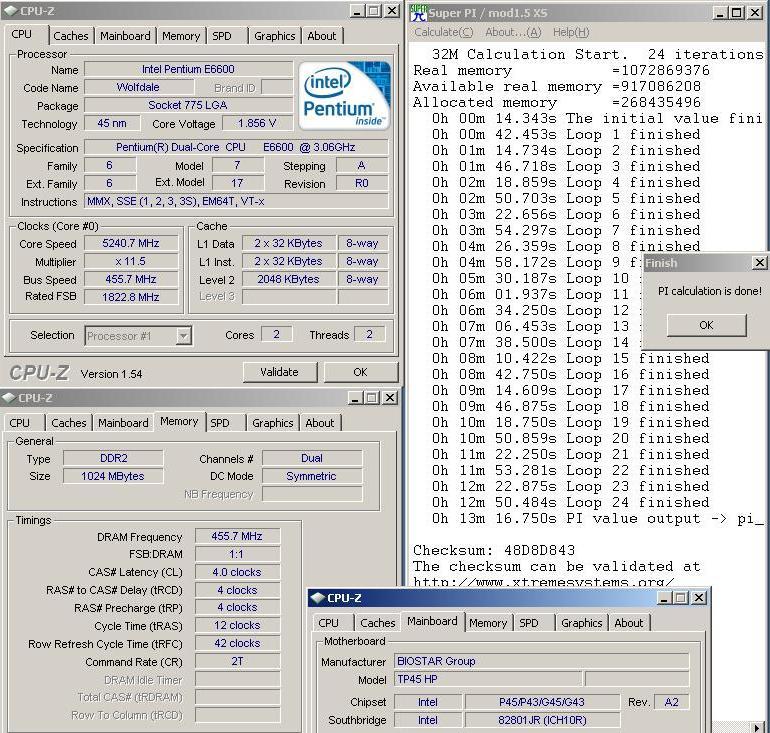Click the Manufacturer field BIOSTAR Group
The height and width of the screenshot is (733, 770).
(542, 661)
